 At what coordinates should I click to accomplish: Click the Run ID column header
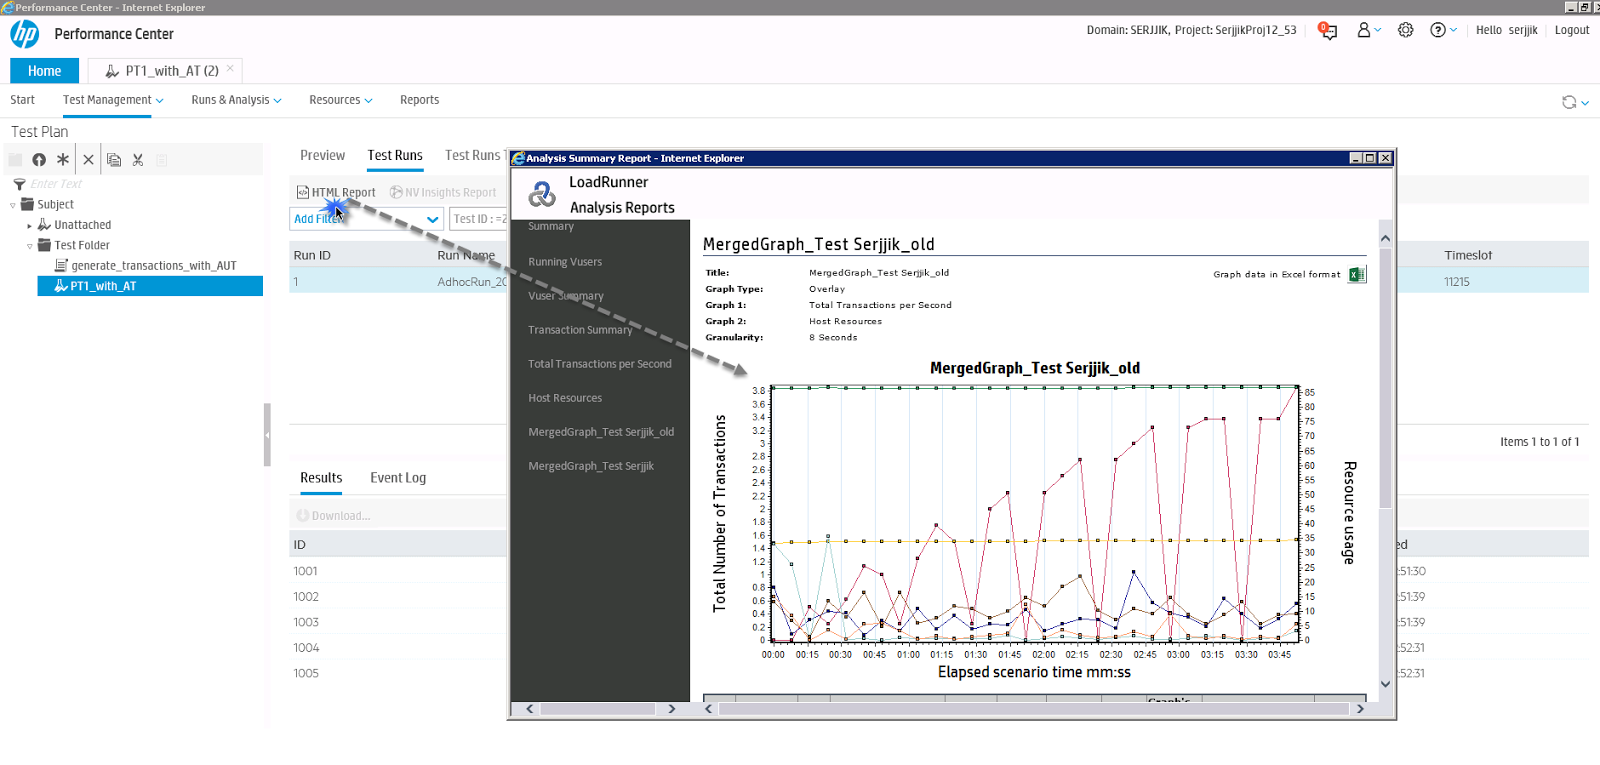312,256
